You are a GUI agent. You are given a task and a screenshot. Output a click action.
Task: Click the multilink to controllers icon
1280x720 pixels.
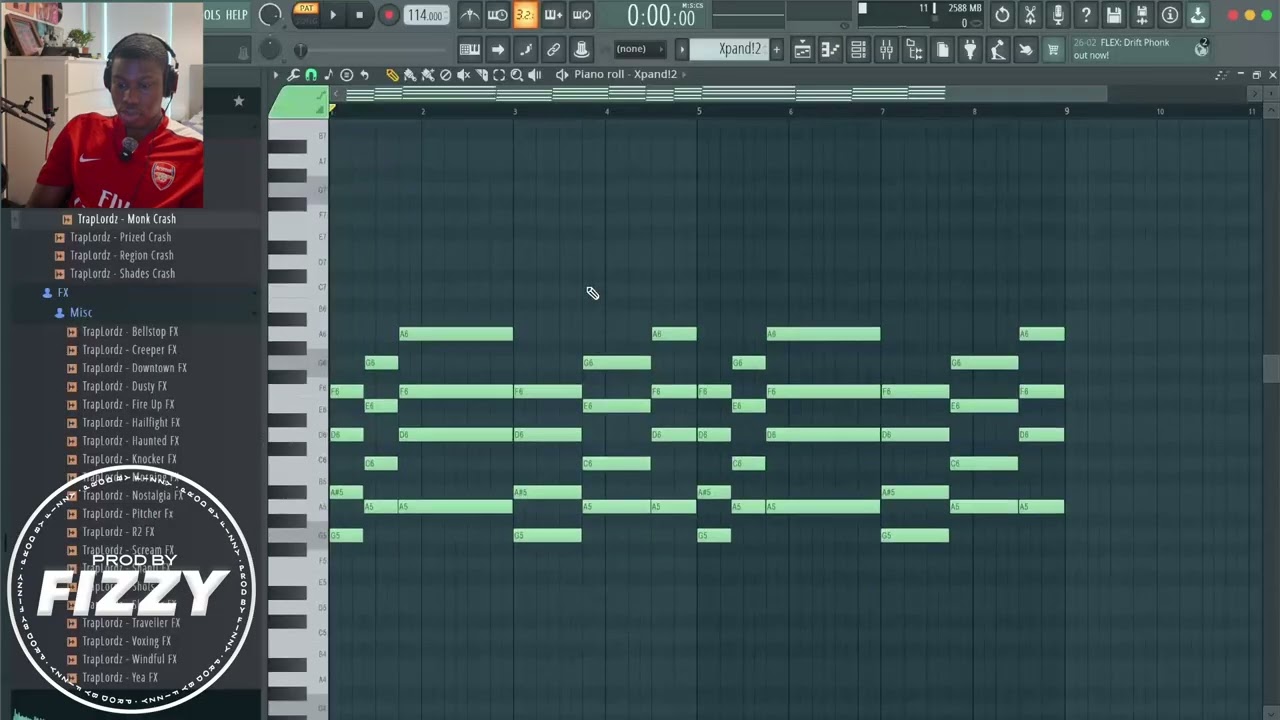[x=553, y=50]
